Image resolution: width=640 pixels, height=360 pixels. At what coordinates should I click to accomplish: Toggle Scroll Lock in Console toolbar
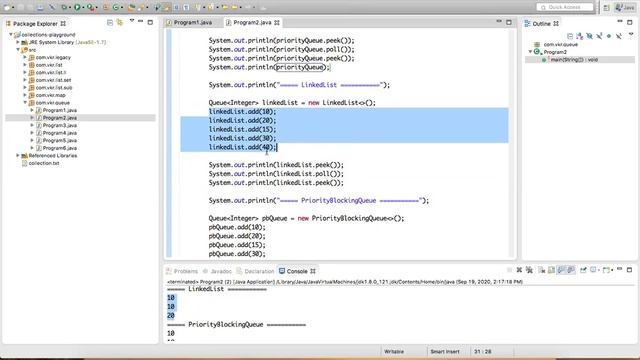coord(551,270)
